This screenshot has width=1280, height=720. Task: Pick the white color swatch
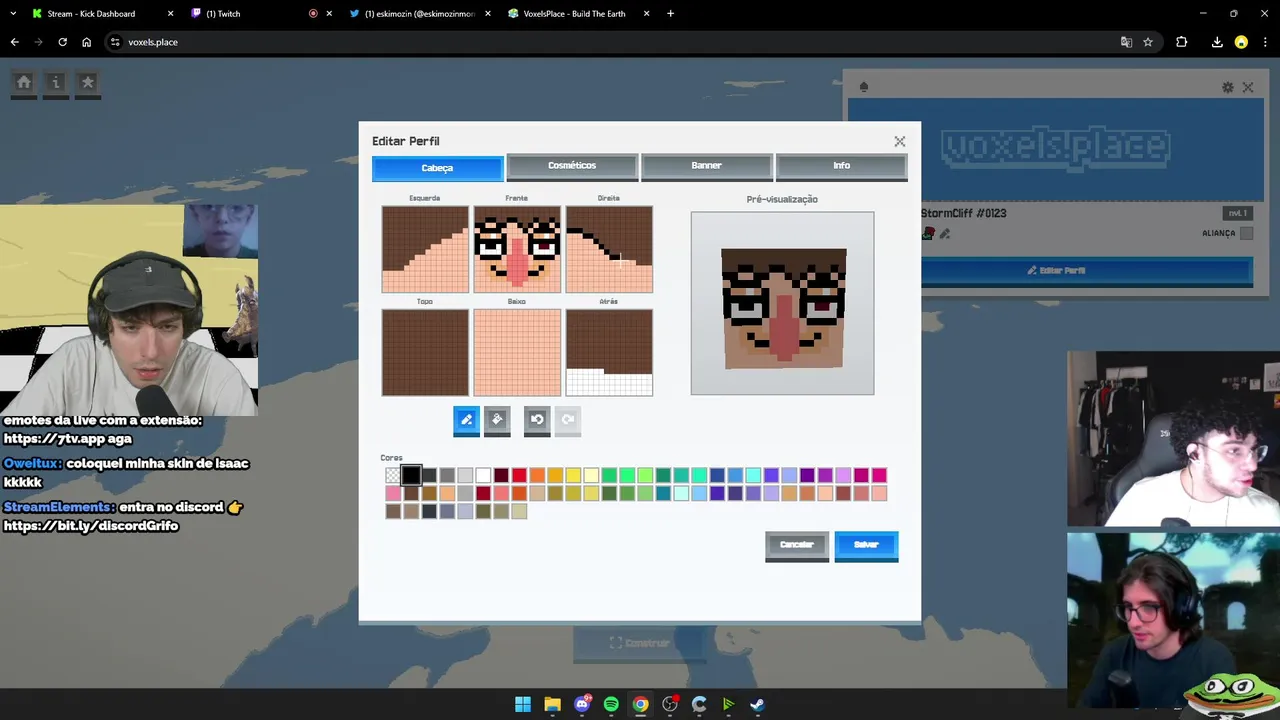tap(483, 476)
